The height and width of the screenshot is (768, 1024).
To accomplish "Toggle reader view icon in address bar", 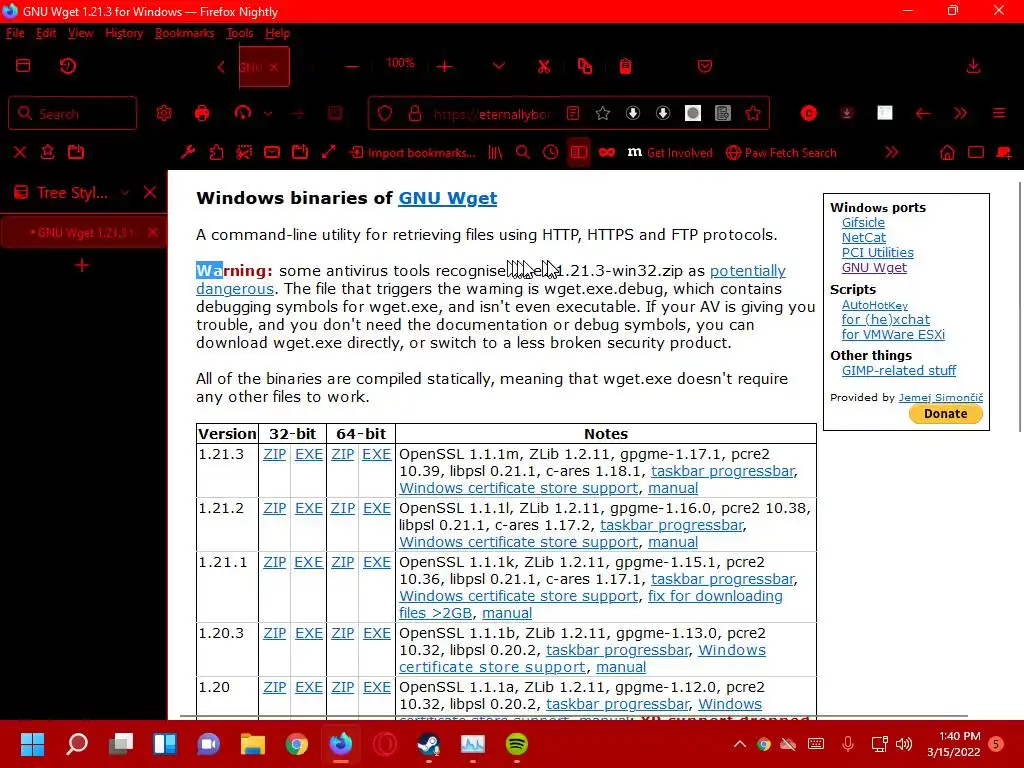I will click(573, 114).
